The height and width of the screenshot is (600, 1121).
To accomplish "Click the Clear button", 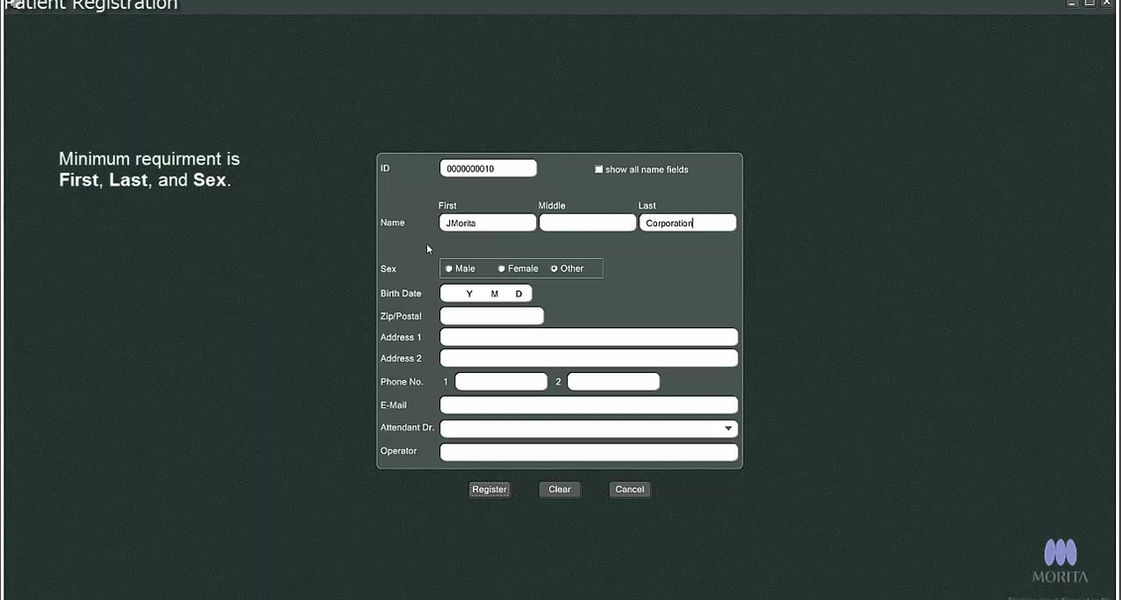I will click(x=560, y=490).
